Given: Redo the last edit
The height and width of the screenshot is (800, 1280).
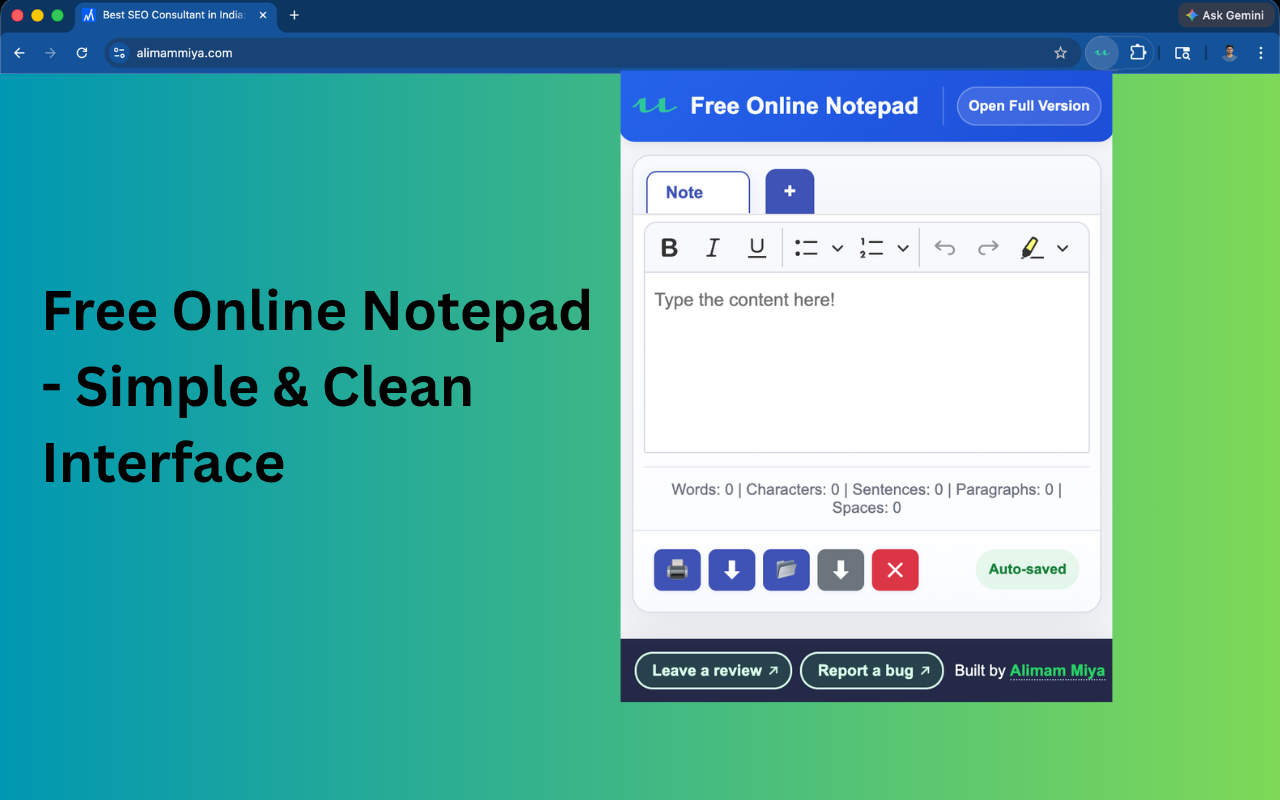Looking at the screenshot, I should point(988,248).
